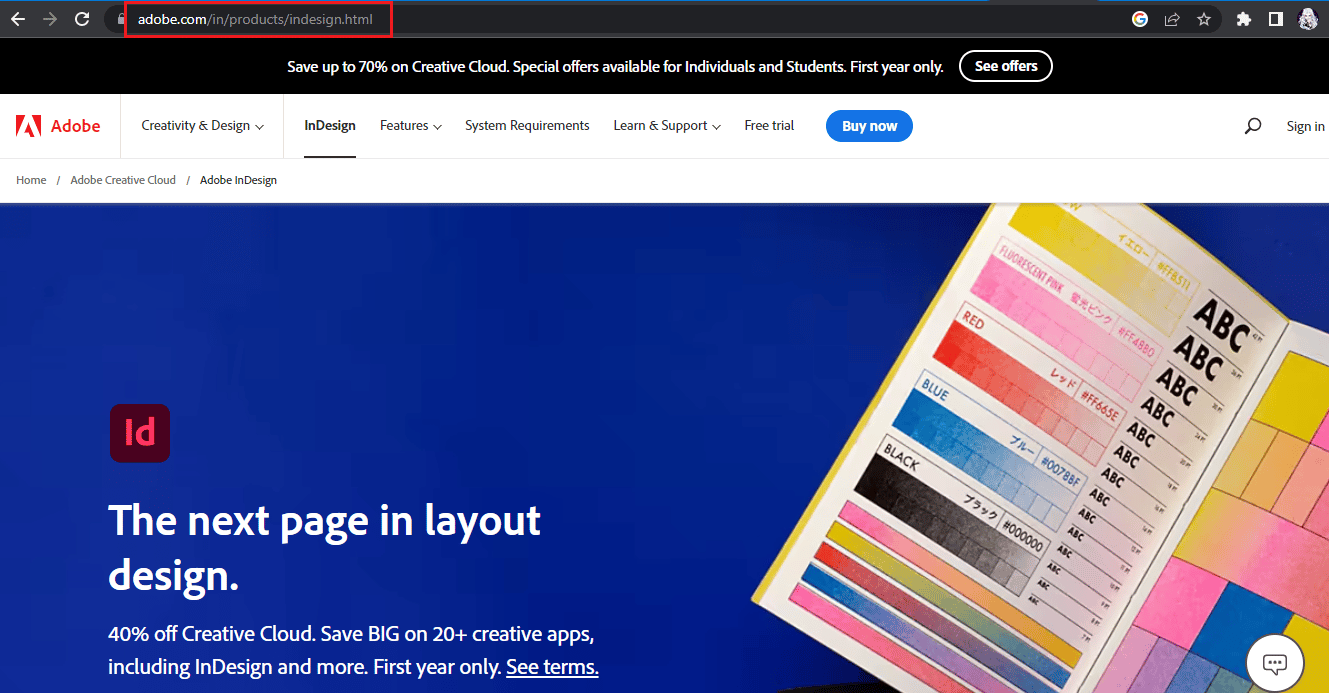Click the Save up to 70% banner text
The width and height of the screenshot is (1329, 693).
tap(615, 67)
